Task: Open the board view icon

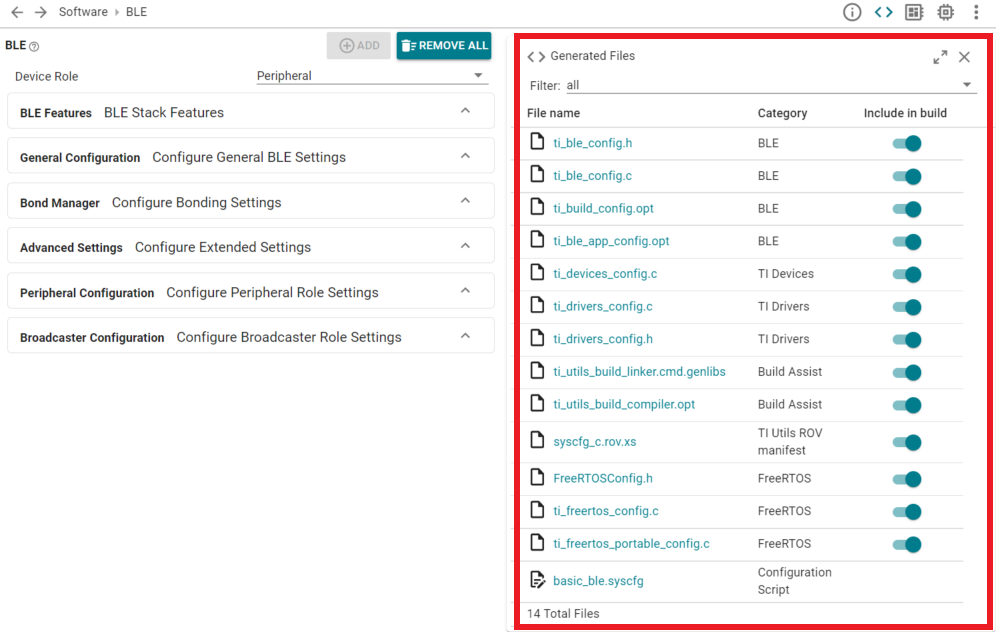Action: tap(914, 12)
